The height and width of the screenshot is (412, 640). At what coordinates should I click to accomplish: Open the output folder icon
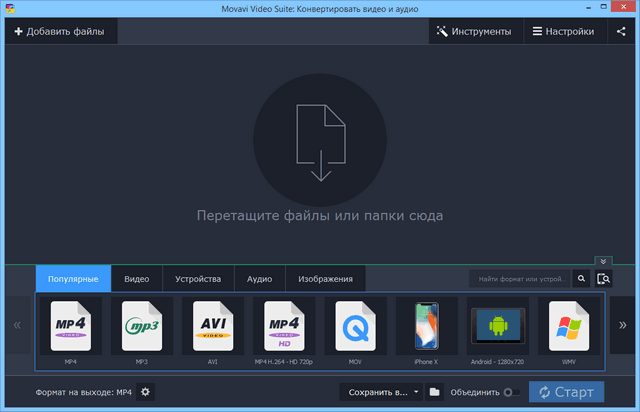pyautogui.click(x=435, y=392)
